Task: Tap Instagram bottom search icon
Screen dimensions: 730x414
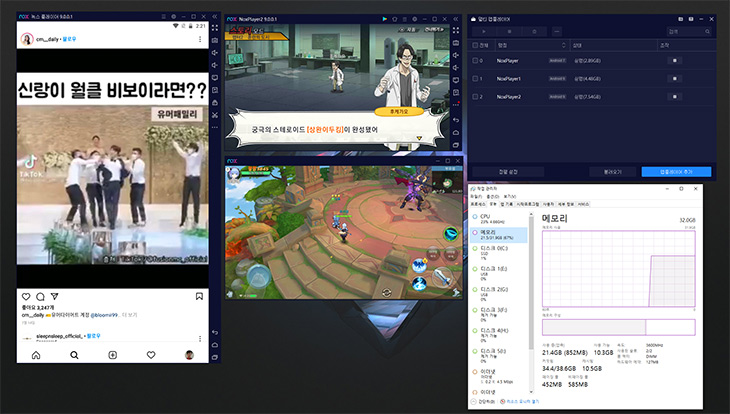Action: 74,355
